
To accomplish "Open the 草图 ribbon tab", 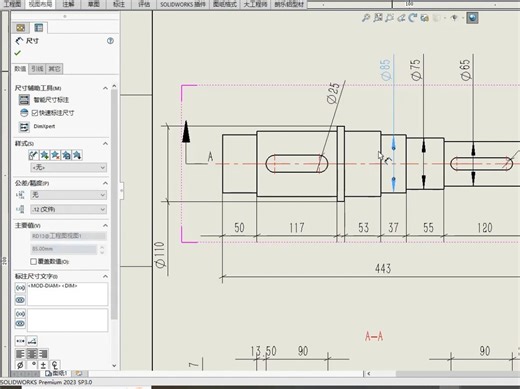I will tap(94, 4).
